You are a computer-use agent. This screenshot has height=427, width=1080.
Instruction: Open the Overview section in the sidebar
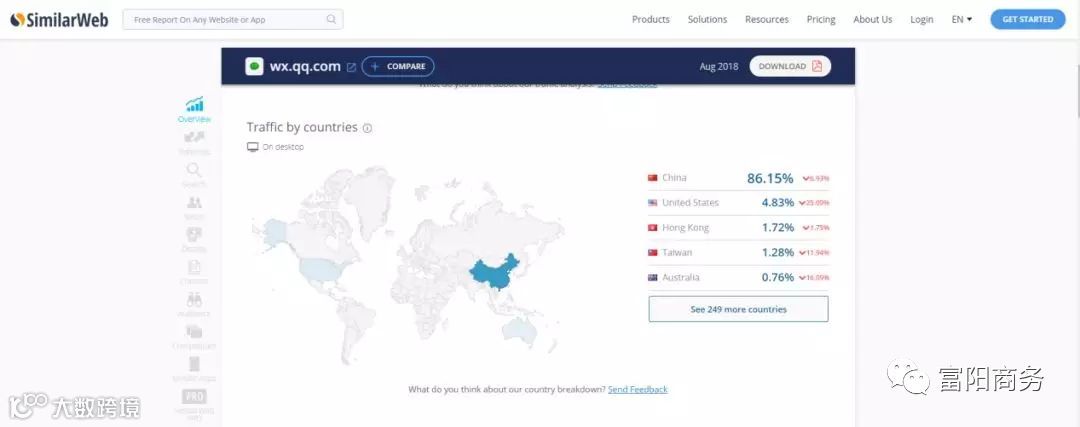[194, 110]
